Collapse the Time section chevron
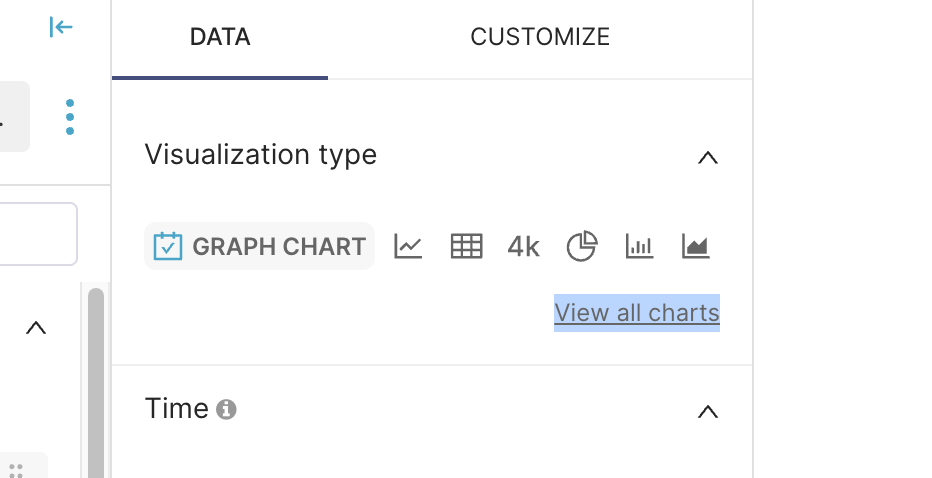The height and width of the screenshot is (478, 932). (708, 411)
